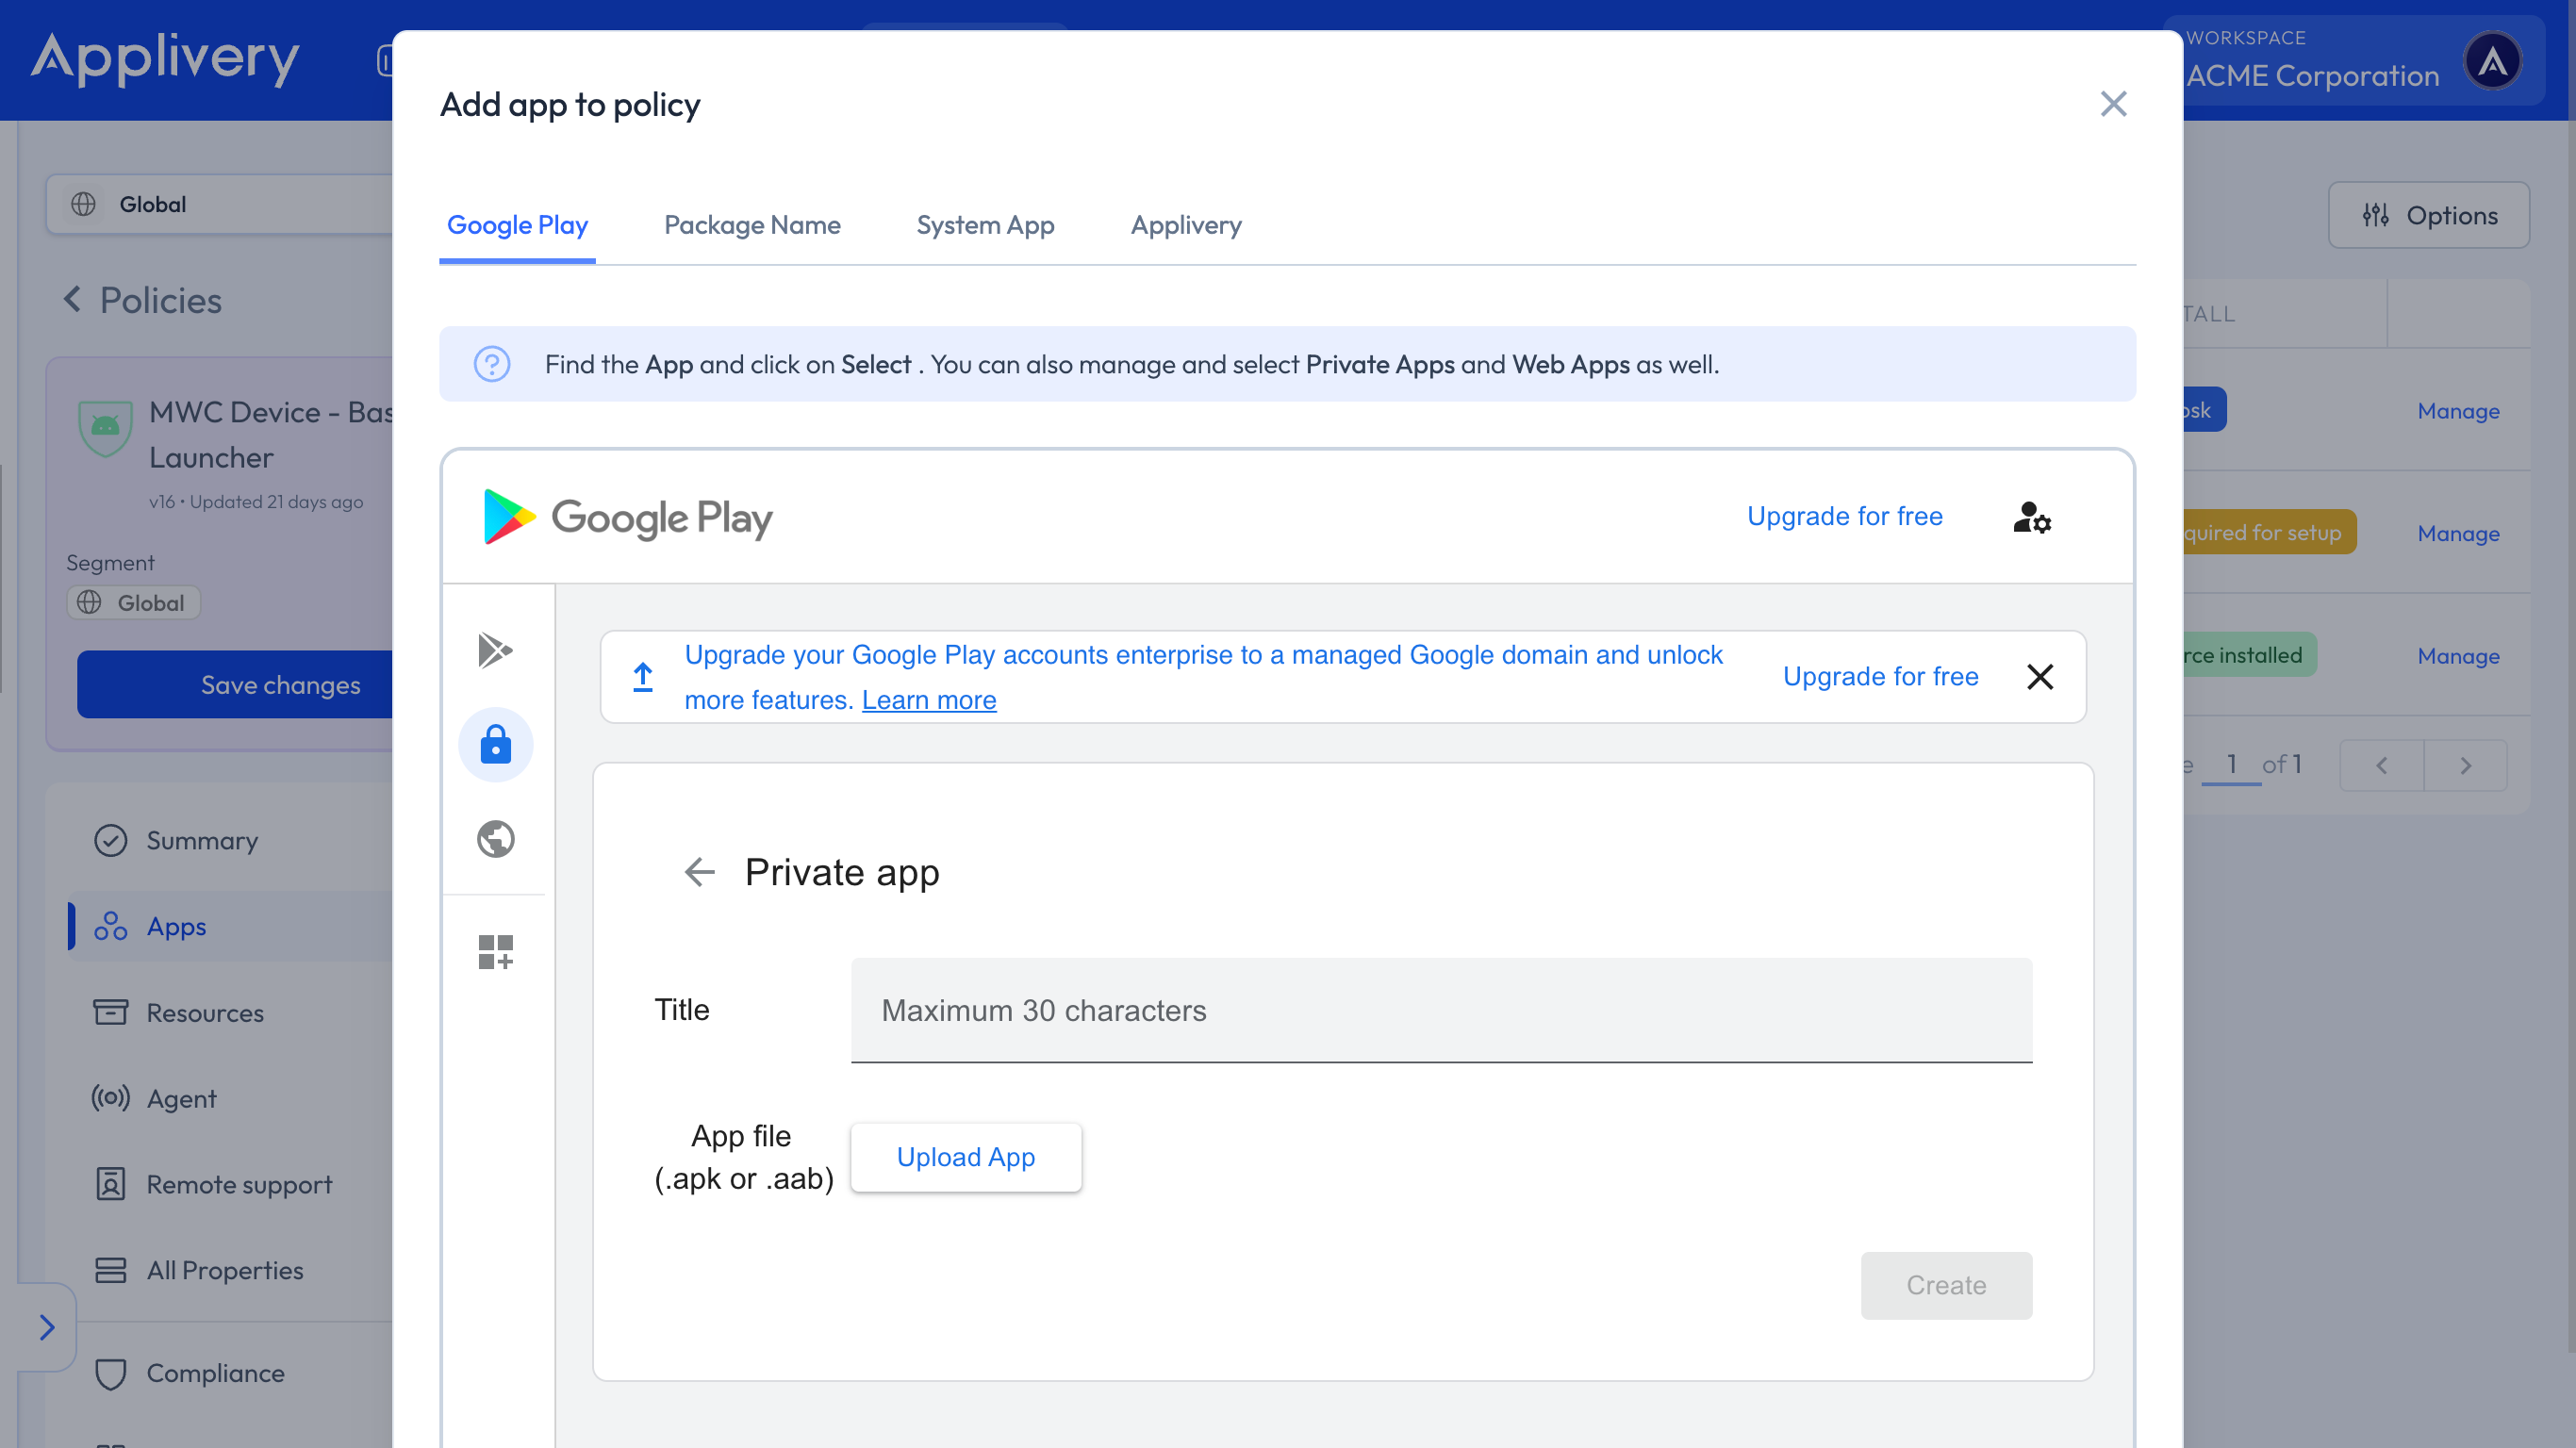Click the Title input field

pyautogui.click(x=1441, y=1010)
